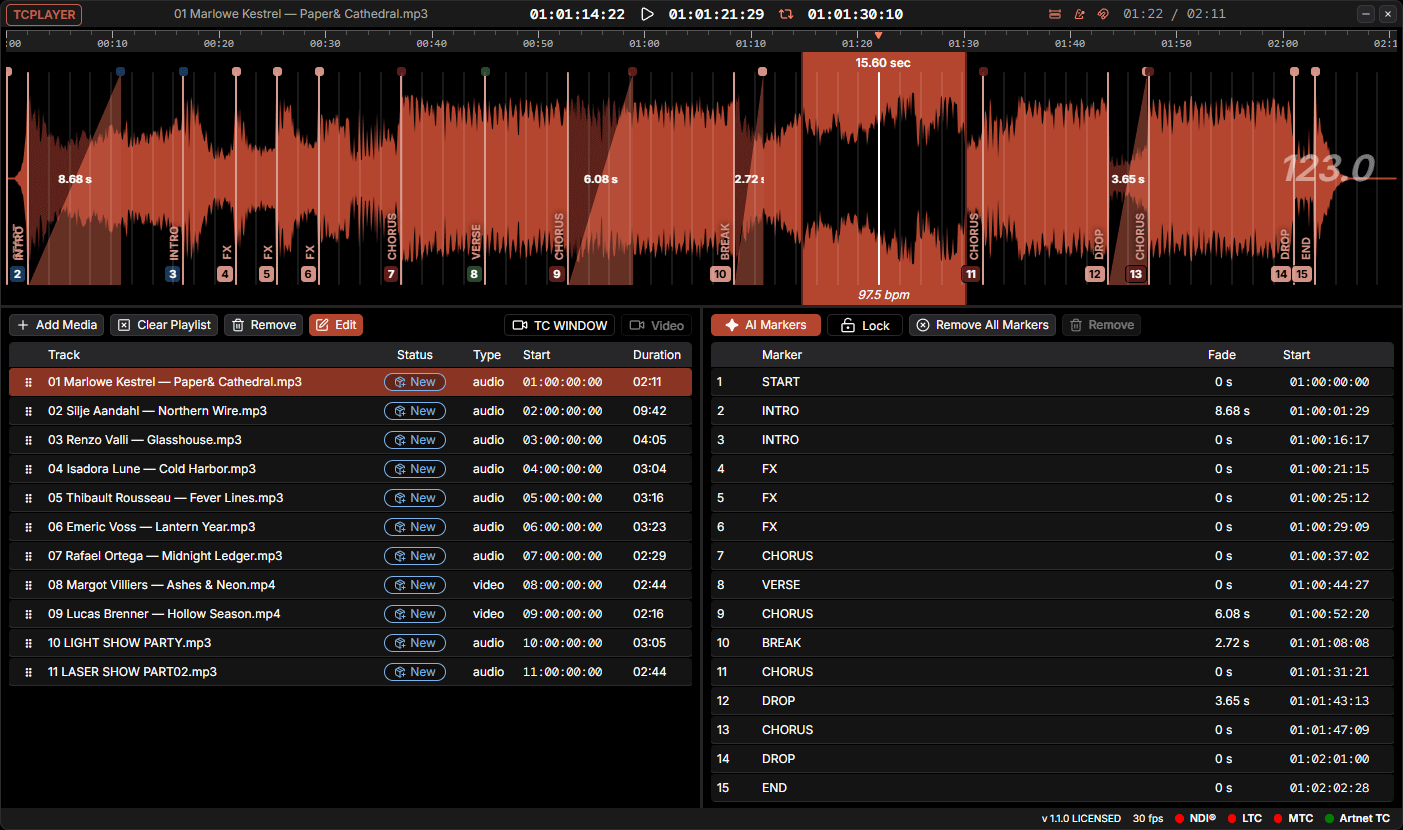Click the New status badge for Northern Wire
Viewport: 1403px width, 830px height.
pos(415,411)
